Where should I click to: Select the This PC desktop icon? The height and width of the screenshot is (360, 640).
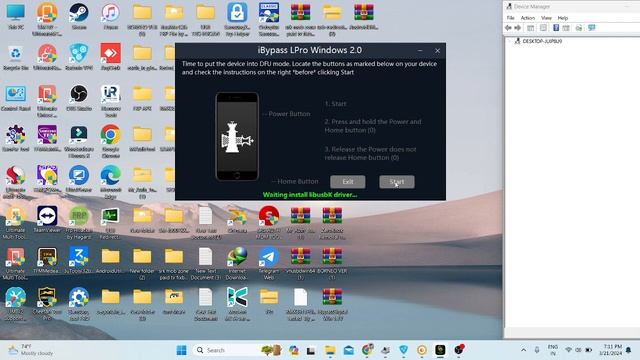pos(16,17)
